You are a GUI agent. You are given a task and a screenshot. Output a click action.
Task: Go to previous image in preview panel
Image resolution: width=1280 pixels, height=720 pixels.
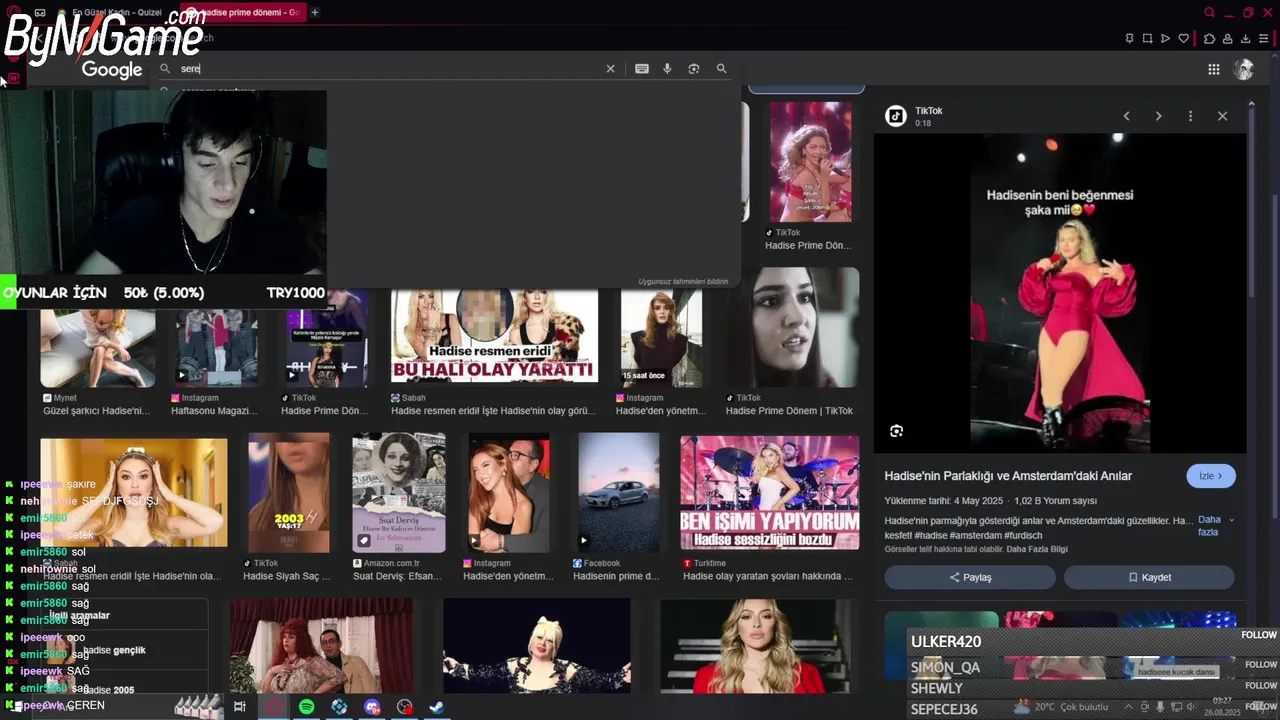pyautogui.click(x=1126, y=116)
